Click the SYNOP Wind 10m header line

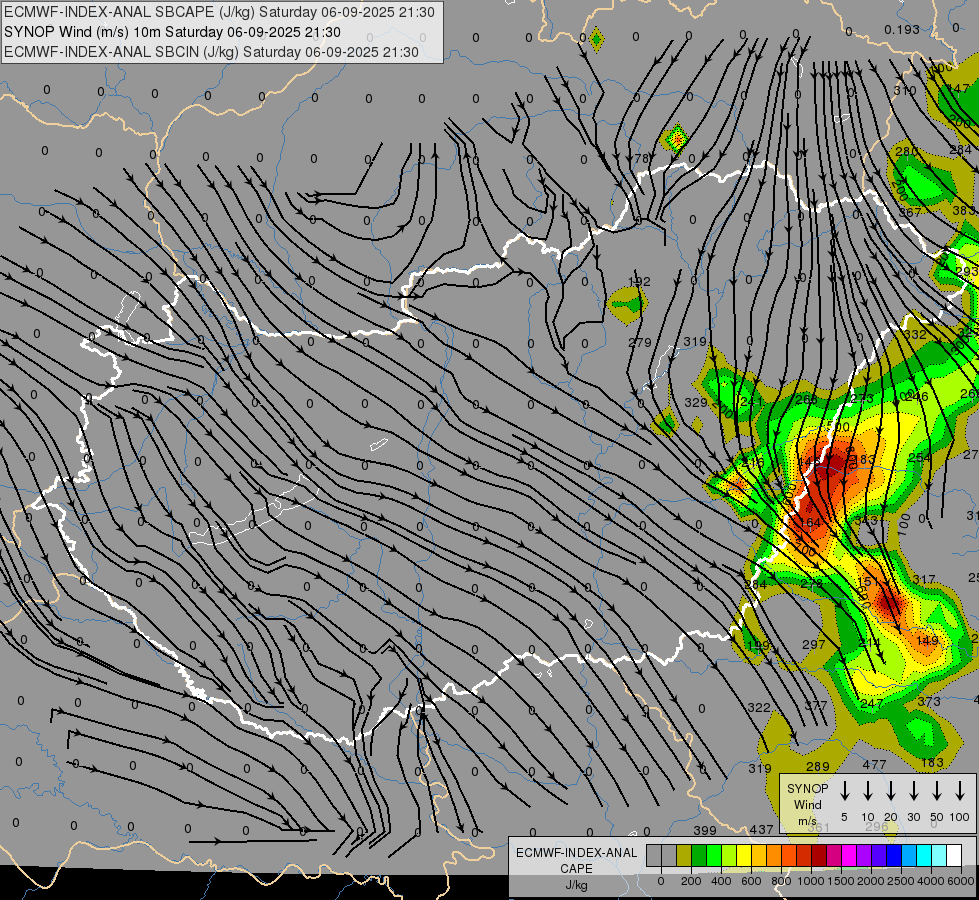172,32
